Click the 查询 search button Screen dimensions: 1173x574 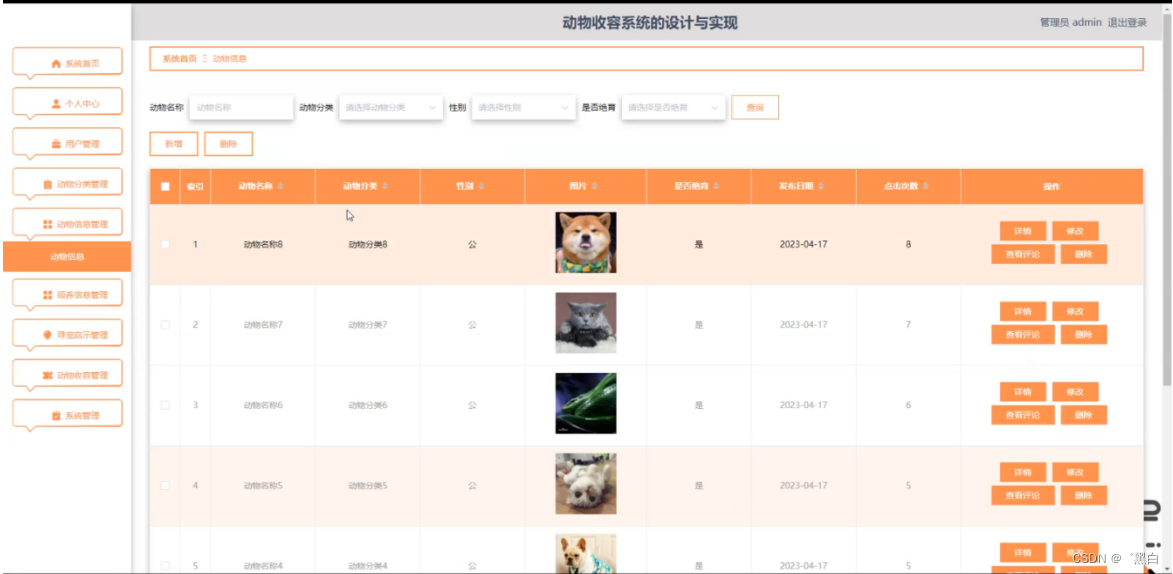(x=755, y=108)
